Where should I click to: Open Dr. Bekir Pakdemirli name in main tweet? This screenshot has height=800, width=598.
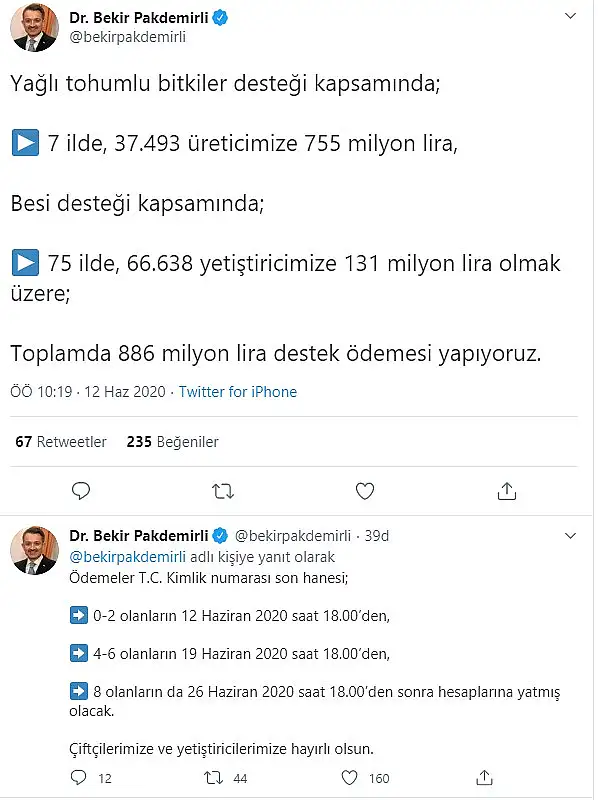tap(139, 18)
